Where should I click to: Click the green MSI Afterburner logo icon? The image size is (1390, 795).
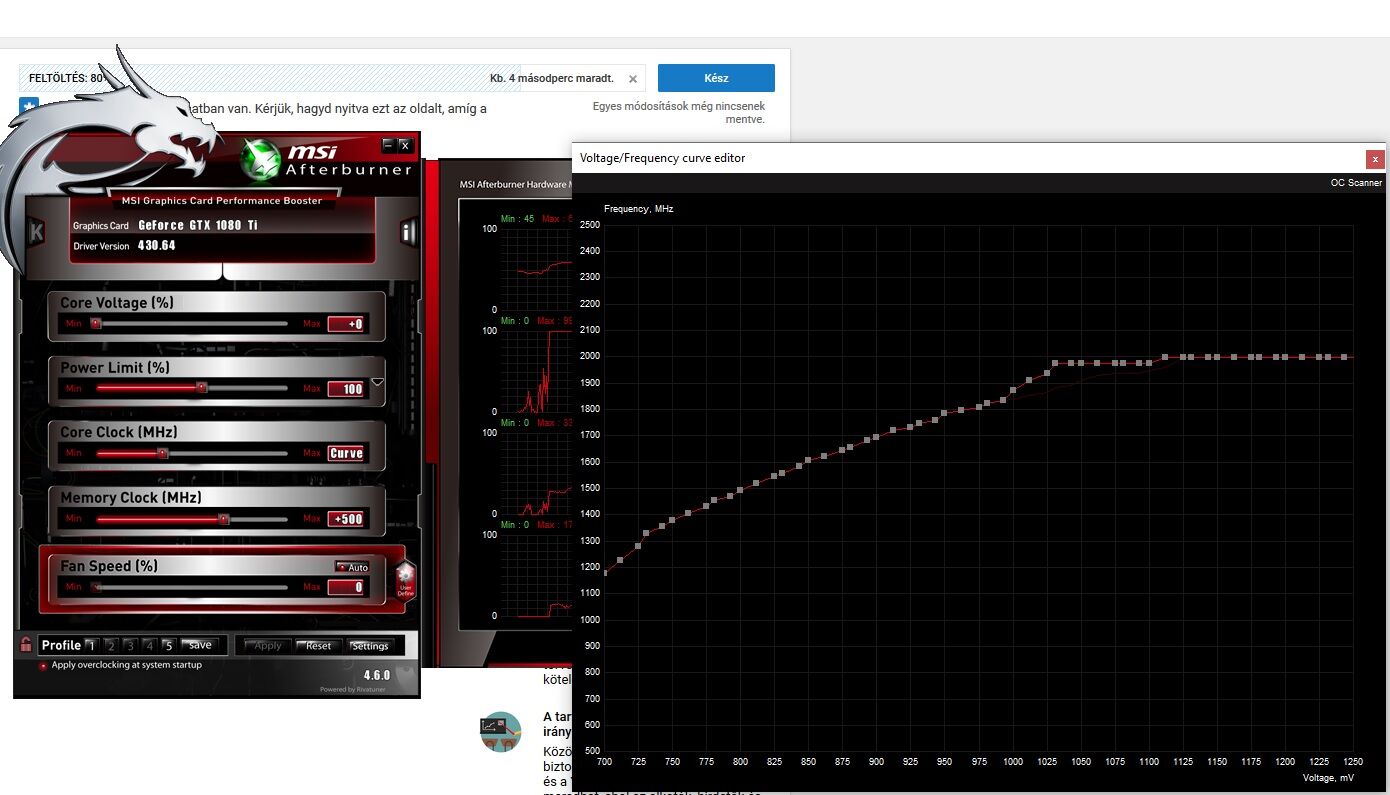point(260,161)
